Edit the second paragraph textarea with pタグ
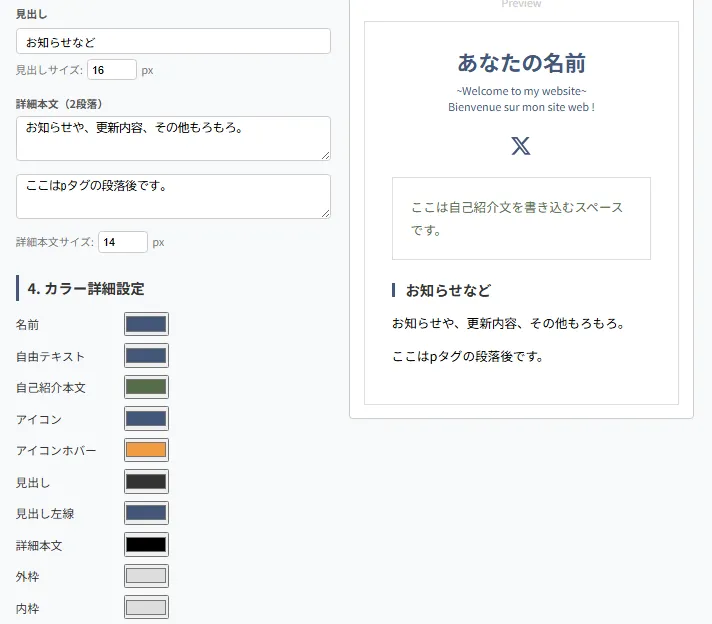 point(173,196)
